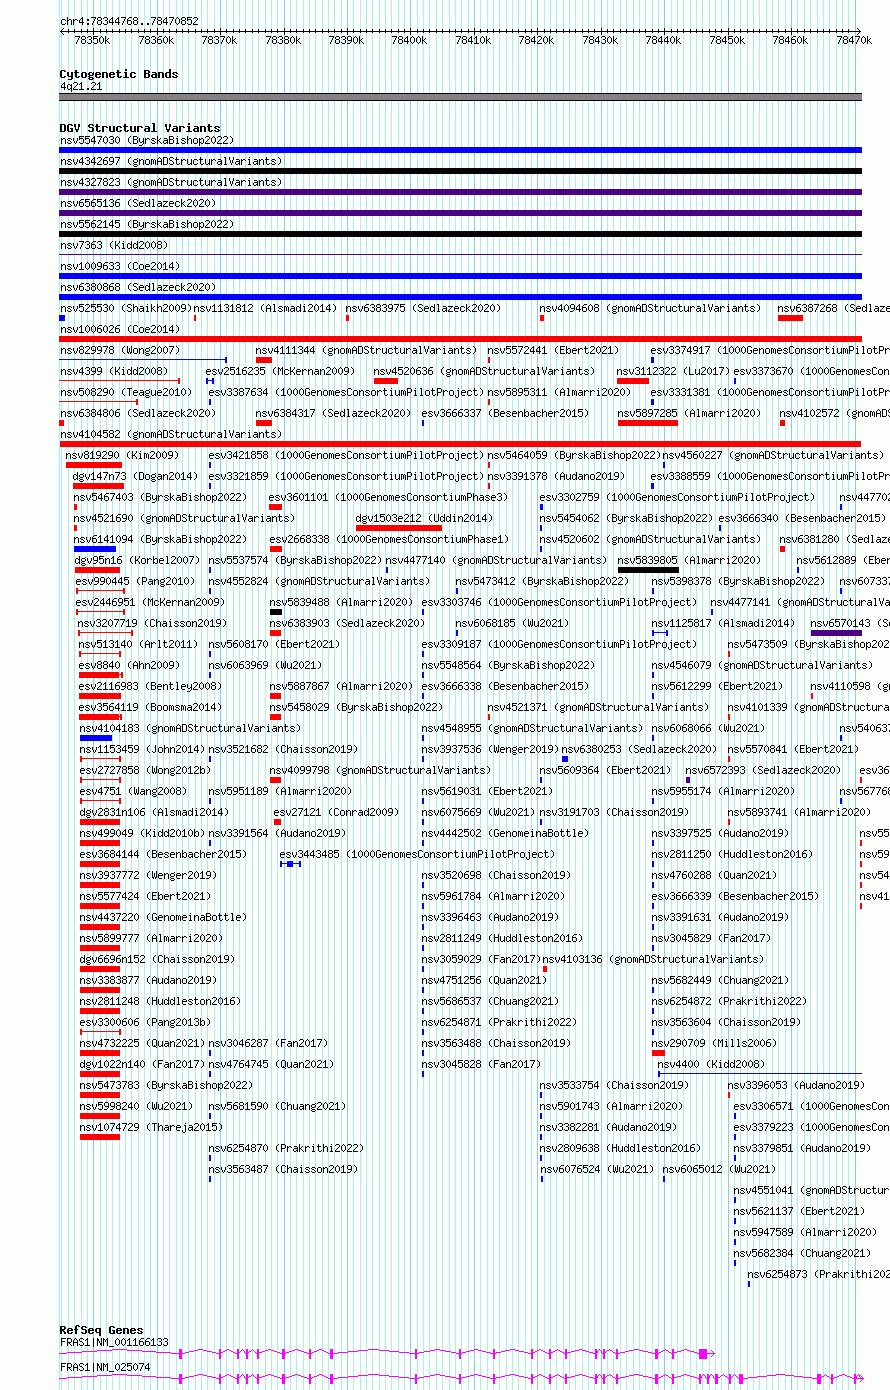Select variant nsv4399 (Kidd2008)
Viewport: 890px width, 1390px height.
pyautogui.click(x=114, y=371)
